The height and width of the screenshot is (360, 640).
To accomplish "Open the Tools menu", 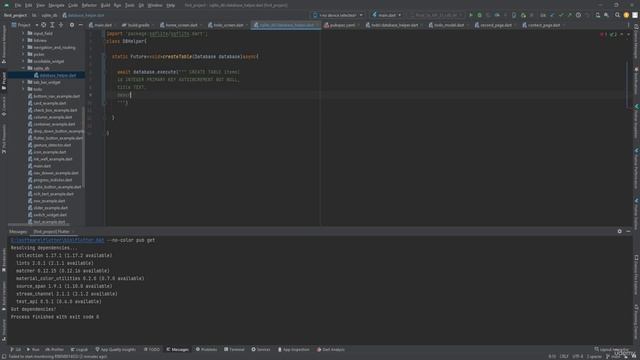I will pos(129,5).
